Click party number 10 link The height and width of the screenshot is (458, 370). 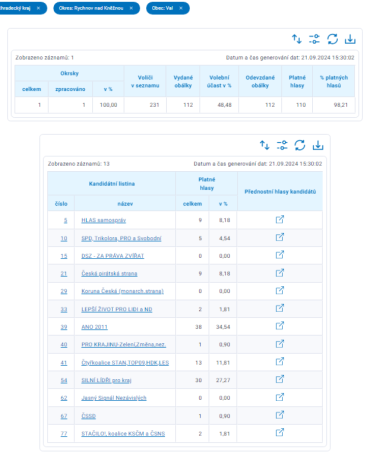point(64,238)
